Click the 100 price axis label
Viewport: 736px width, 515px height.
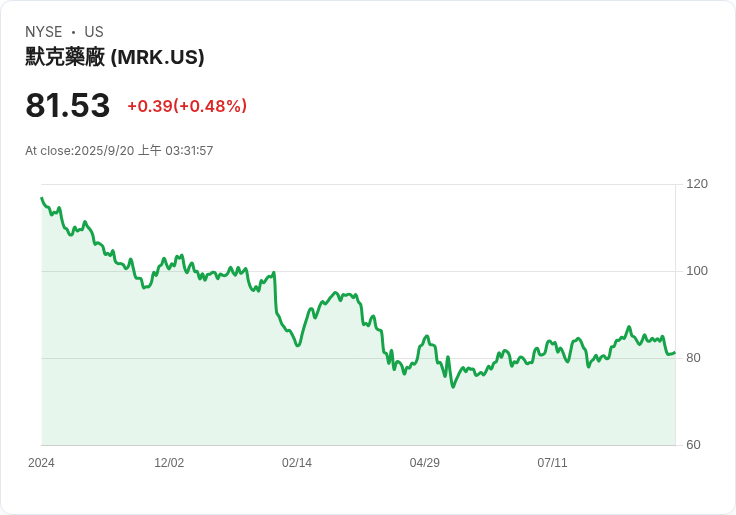point(697,271)
